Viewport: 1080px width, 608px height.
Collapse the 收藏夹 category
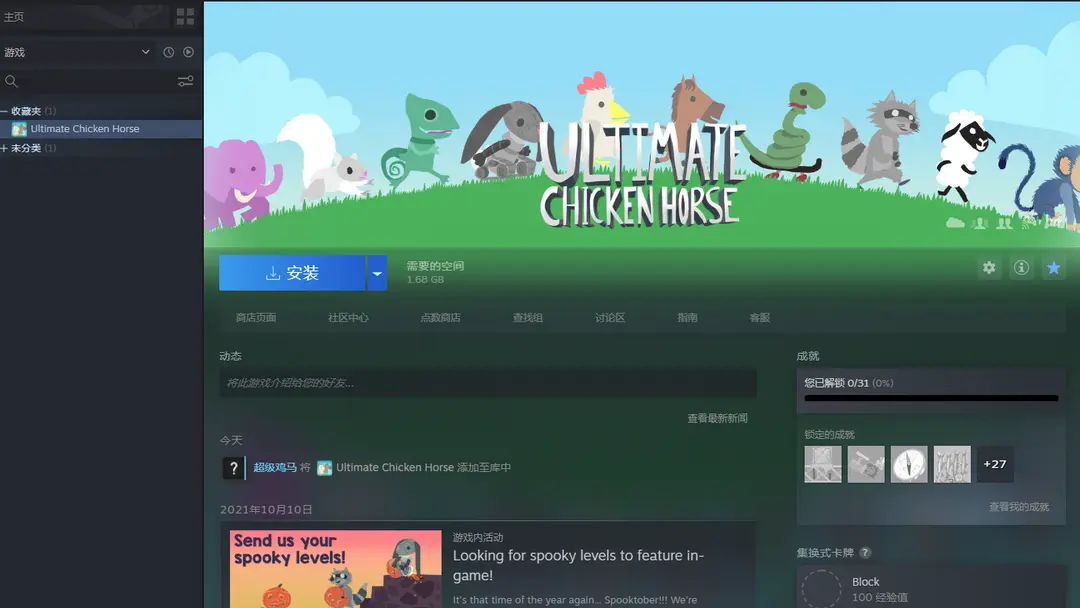(x=4, y=111)
